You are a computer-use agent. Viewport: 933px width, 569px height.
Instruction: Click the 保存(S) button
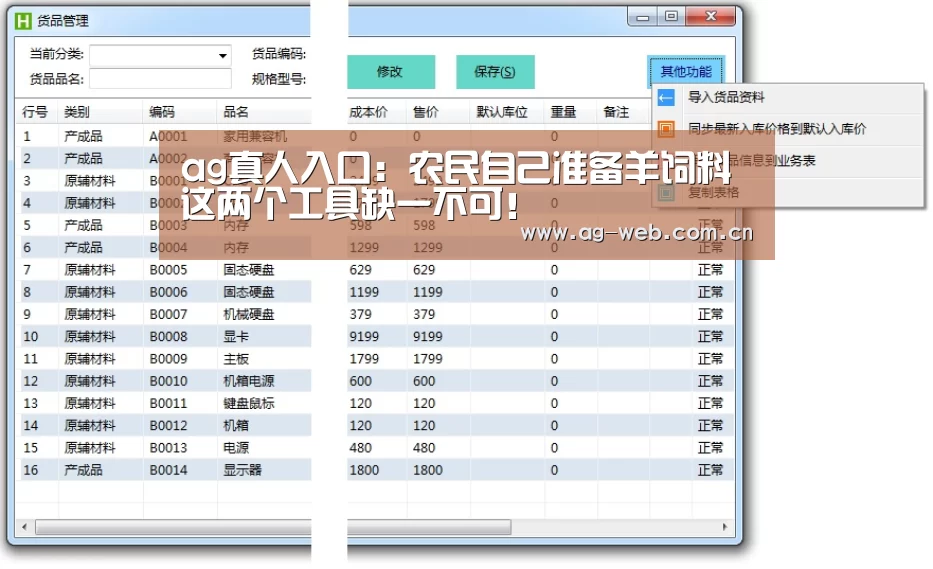(495, 72)
